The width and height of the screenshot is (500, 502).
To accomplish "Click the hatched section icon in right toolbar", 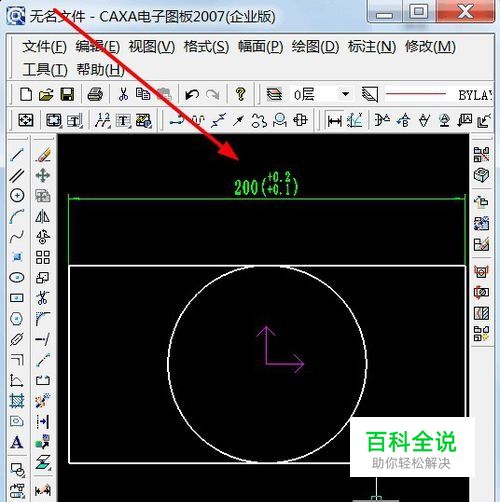I will pos(481,313).
